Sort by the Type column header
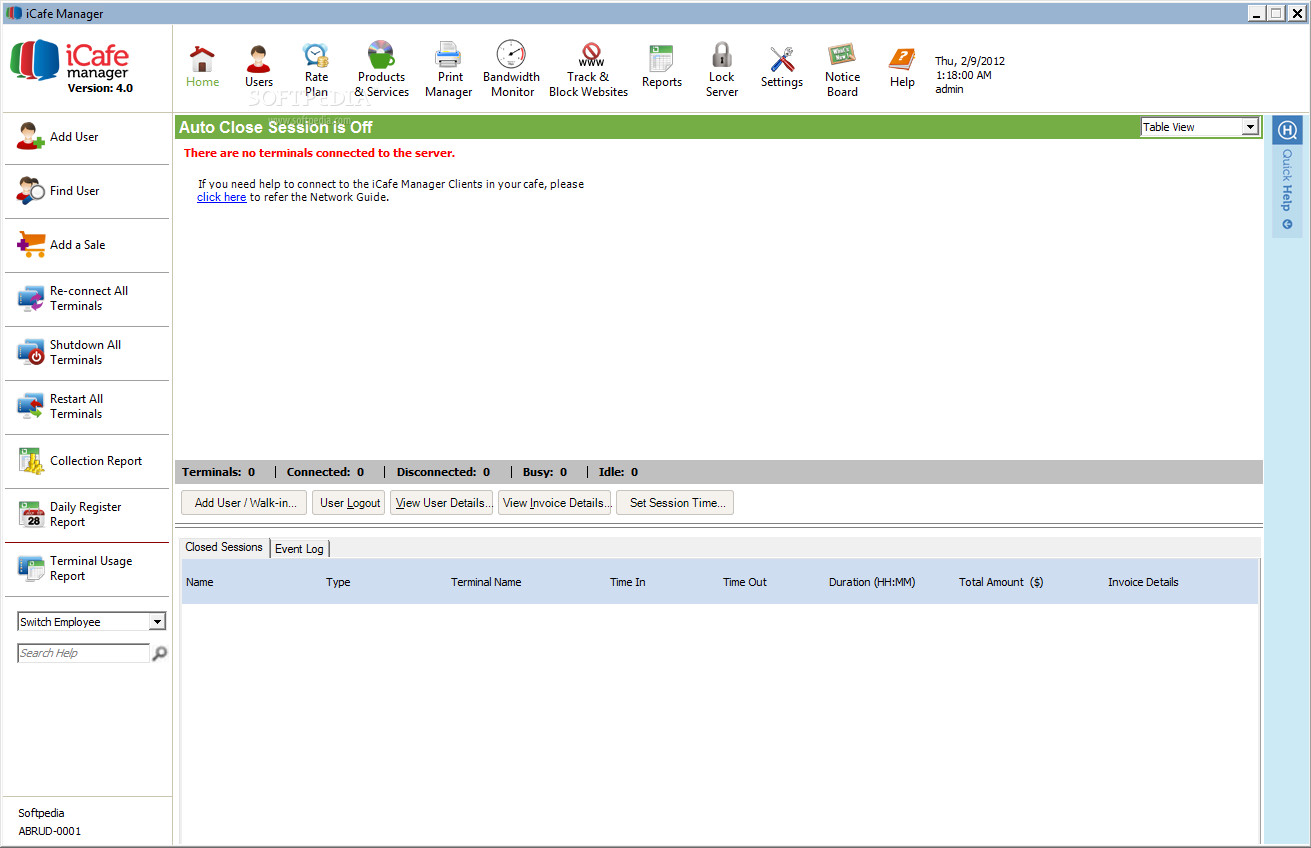Screen dimensions: 1311x848 (x=338, y=582)
